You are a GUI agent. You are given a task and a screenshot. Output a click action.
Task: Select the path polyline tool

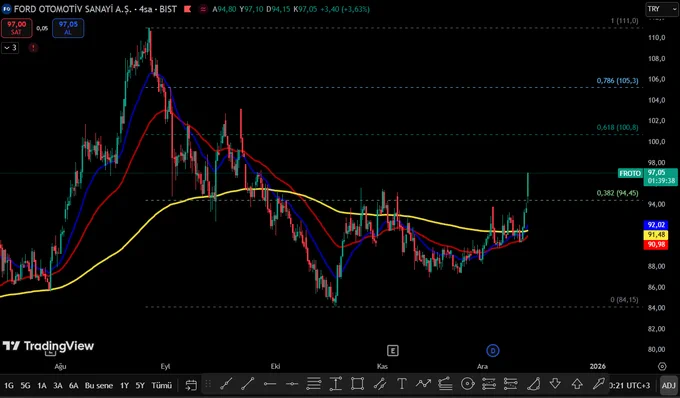(423, 384)
